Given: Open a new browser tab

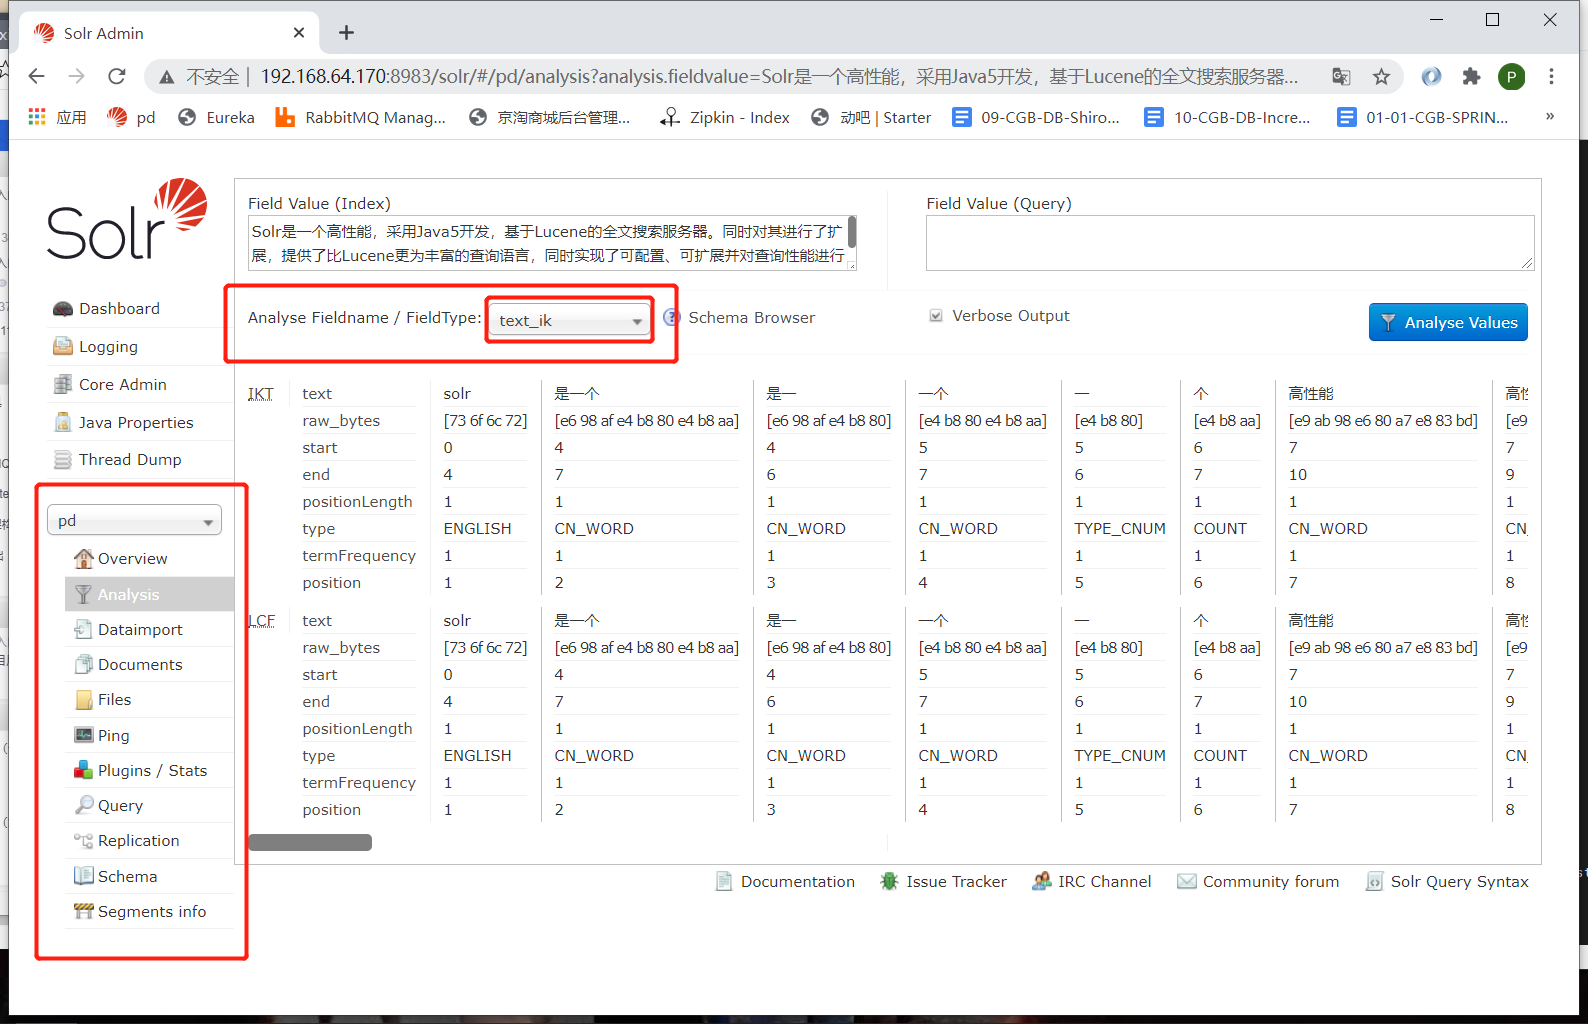Looking at the screenshot, I should click(x=346, y=33).
